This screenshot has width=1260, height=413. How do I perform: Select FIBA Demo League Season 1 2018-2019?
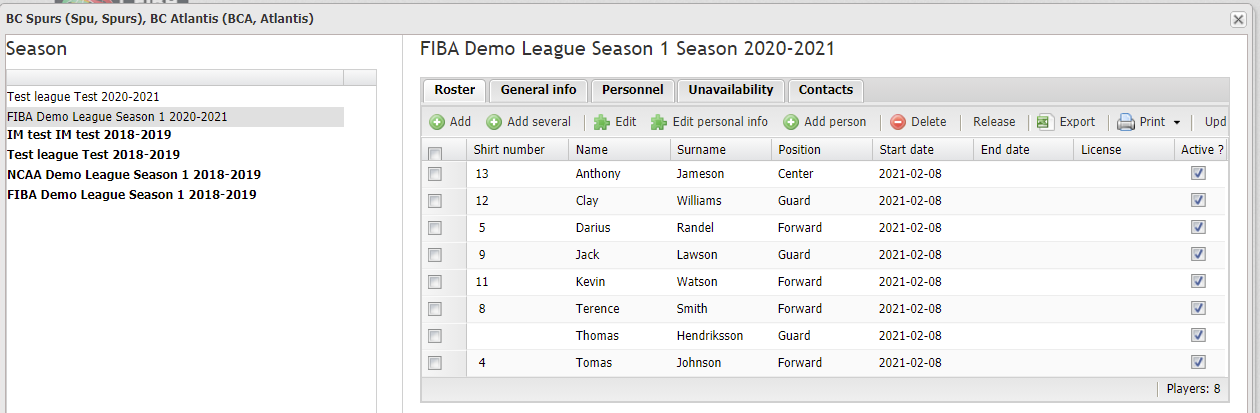(132, 194)
